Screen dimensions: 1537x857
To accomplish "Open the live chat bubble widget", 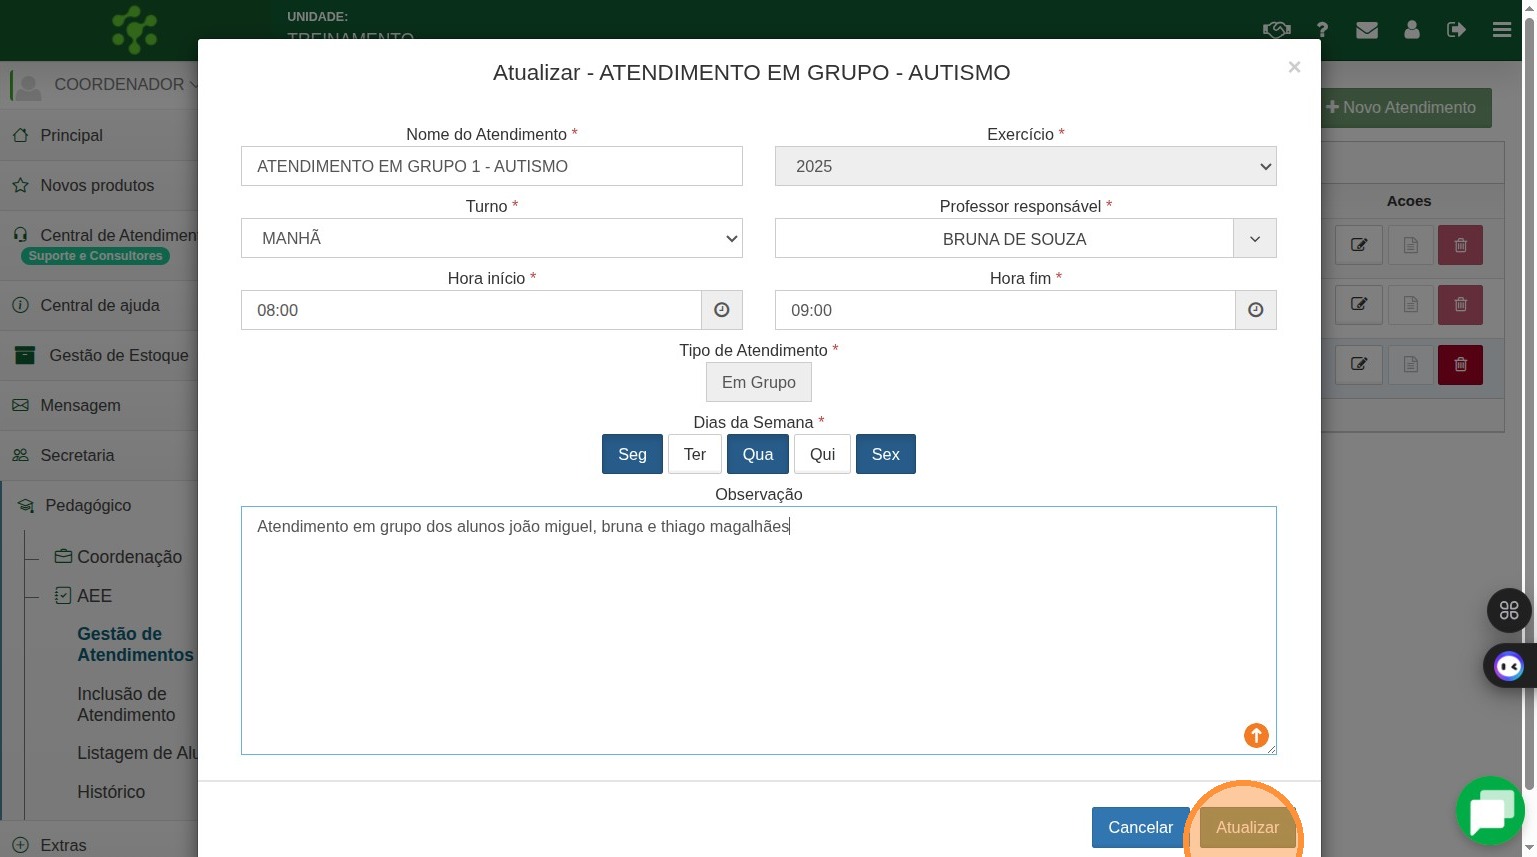I will coord(1490,811).
